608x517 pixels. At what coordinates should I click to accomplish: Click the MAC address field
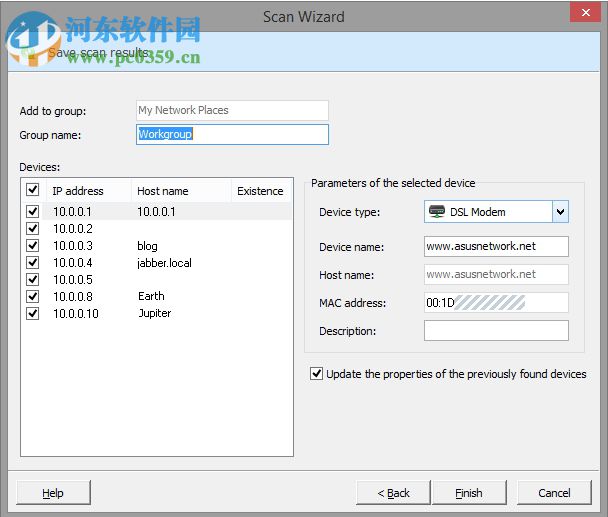(x=496, y=303)
